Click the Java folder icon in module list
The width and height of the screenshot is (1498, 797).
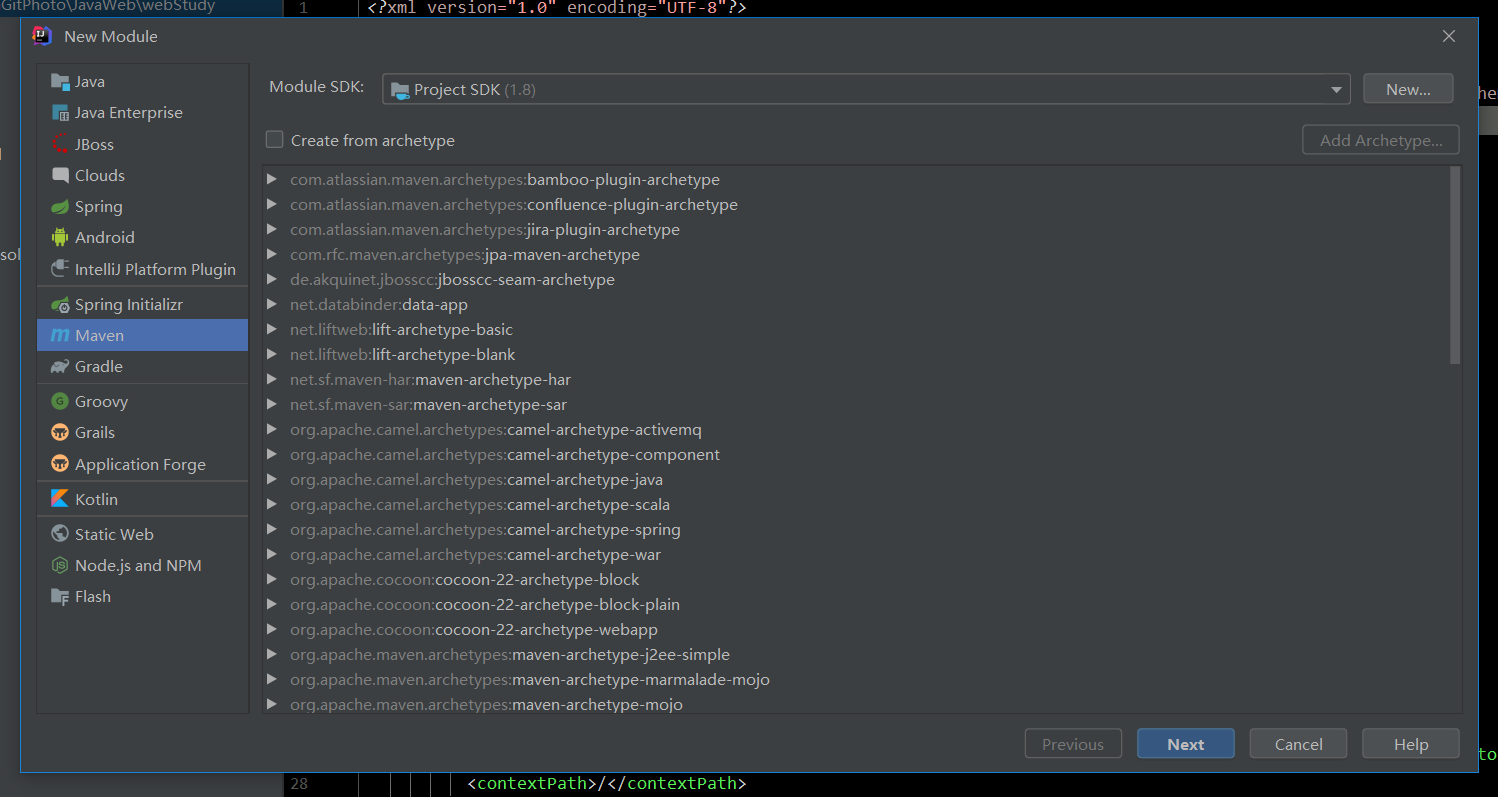(x=60, y=82)
